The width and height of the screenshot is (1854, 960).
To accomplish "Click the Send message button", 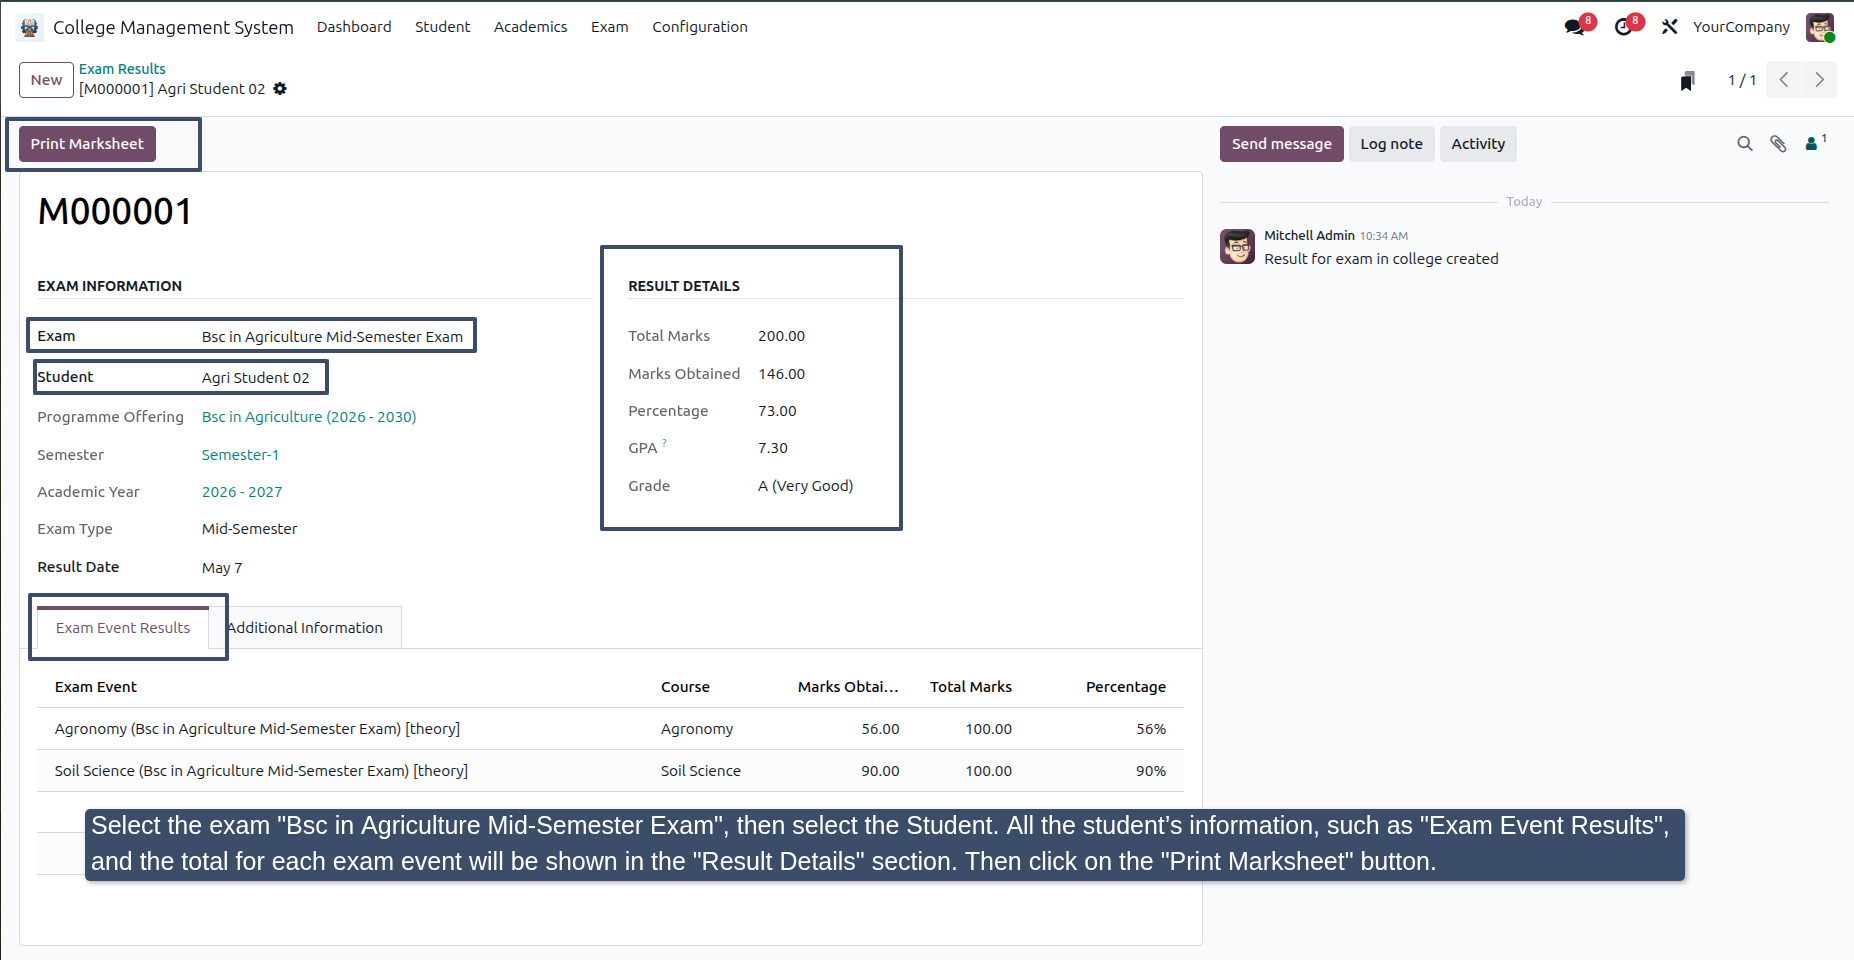I will pos(1282,144).
